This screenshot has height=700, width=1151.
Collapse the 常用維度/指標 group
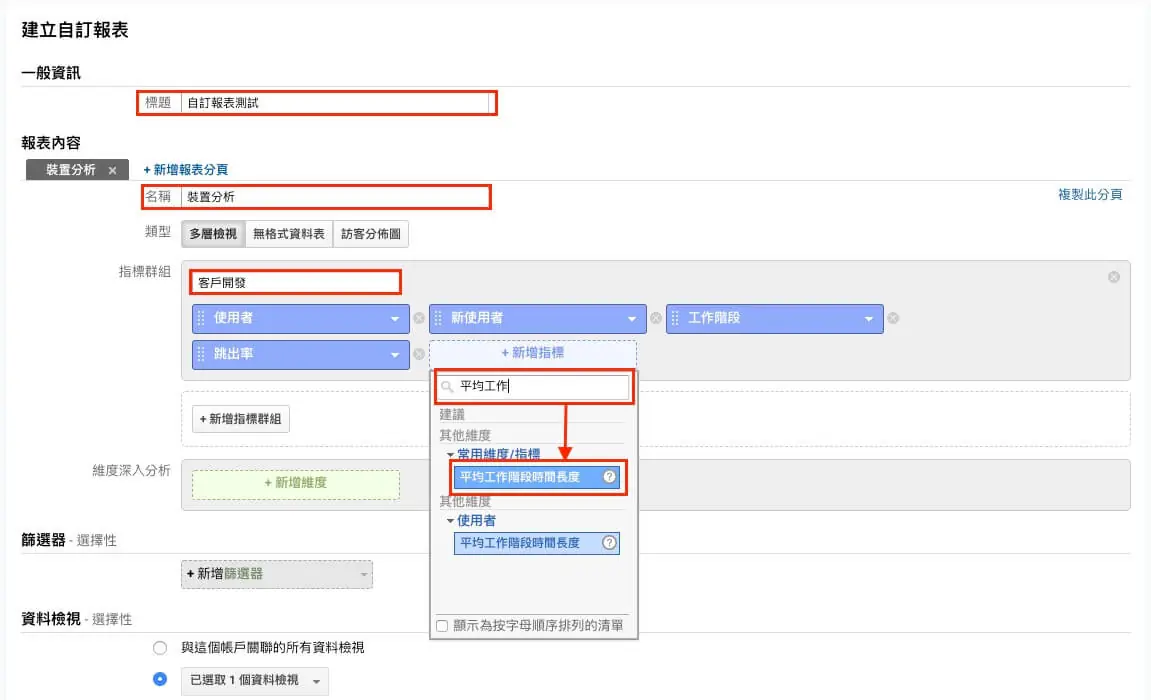(450, 455)
